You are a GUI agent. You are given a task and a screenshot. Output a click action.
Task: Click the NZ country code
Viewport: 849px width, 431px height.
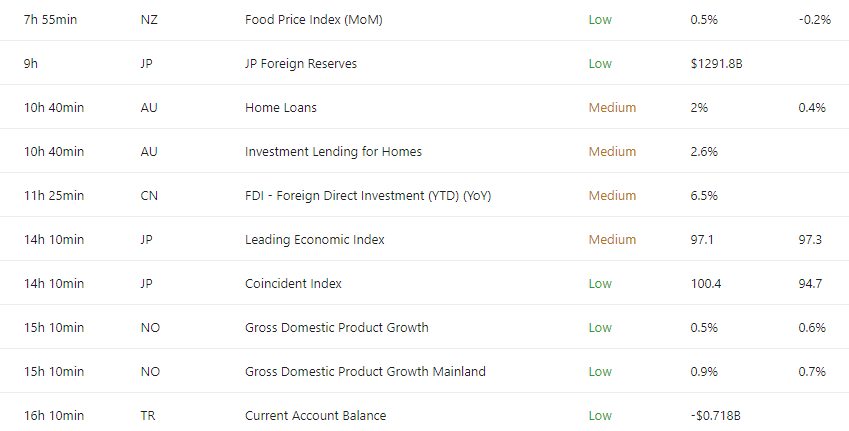(x=150, y=20)
